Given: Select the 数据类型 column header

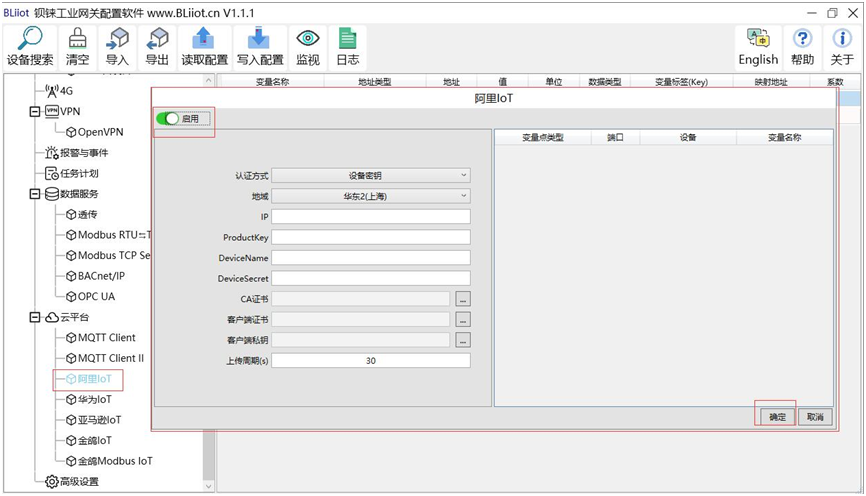Looking at the screenshot, I should 605,82.
